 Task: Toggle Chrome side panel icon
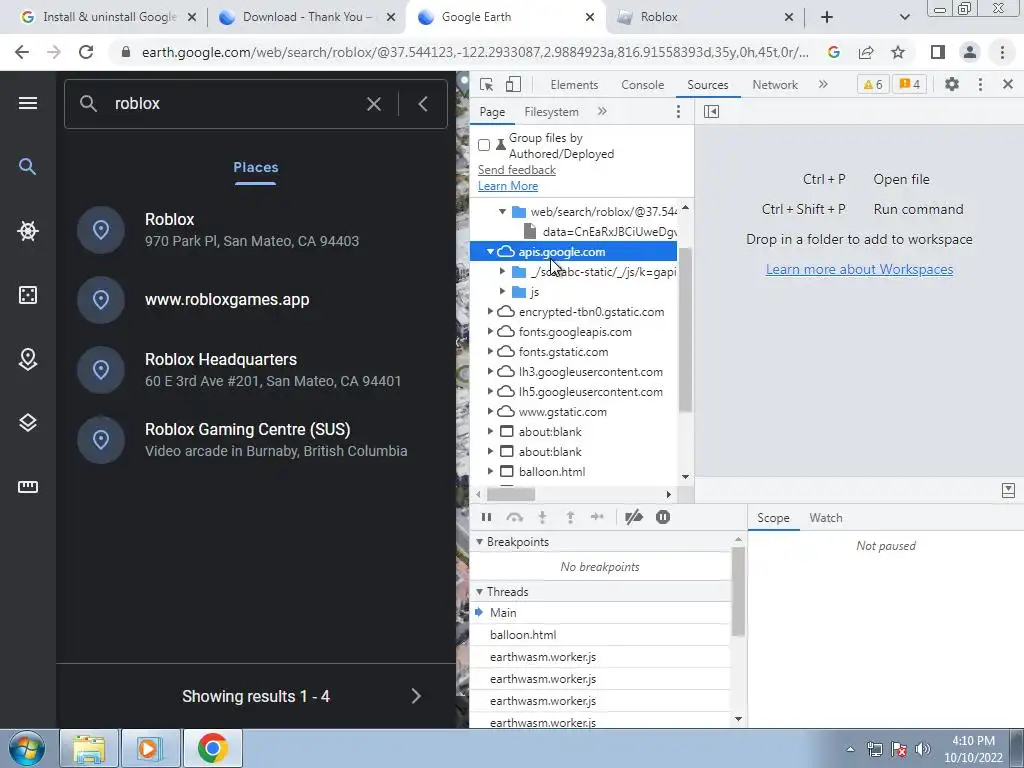pos(938,52)
